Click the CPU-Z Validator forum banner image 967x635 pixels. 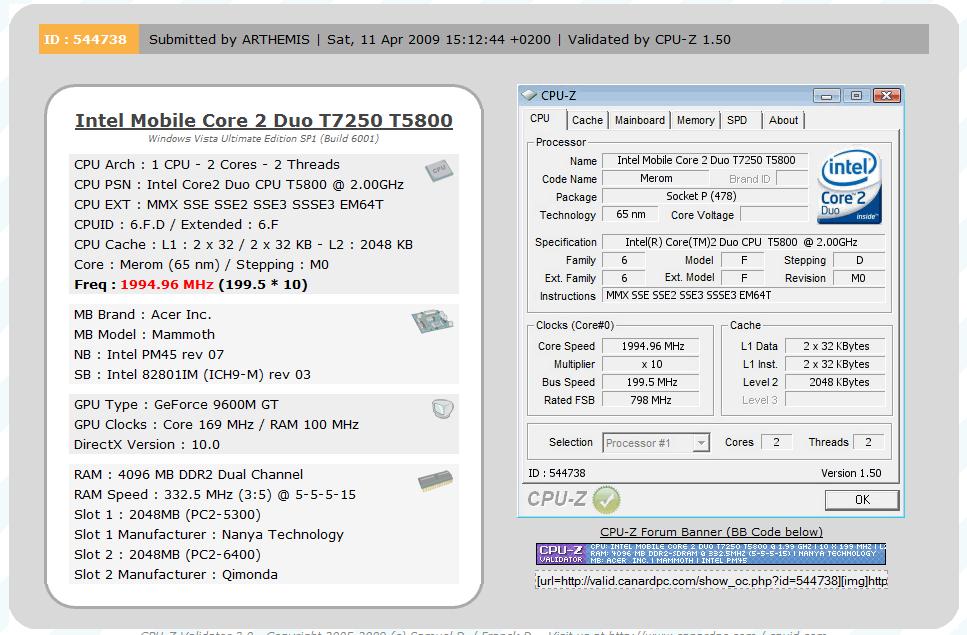(x=711, y=554)
